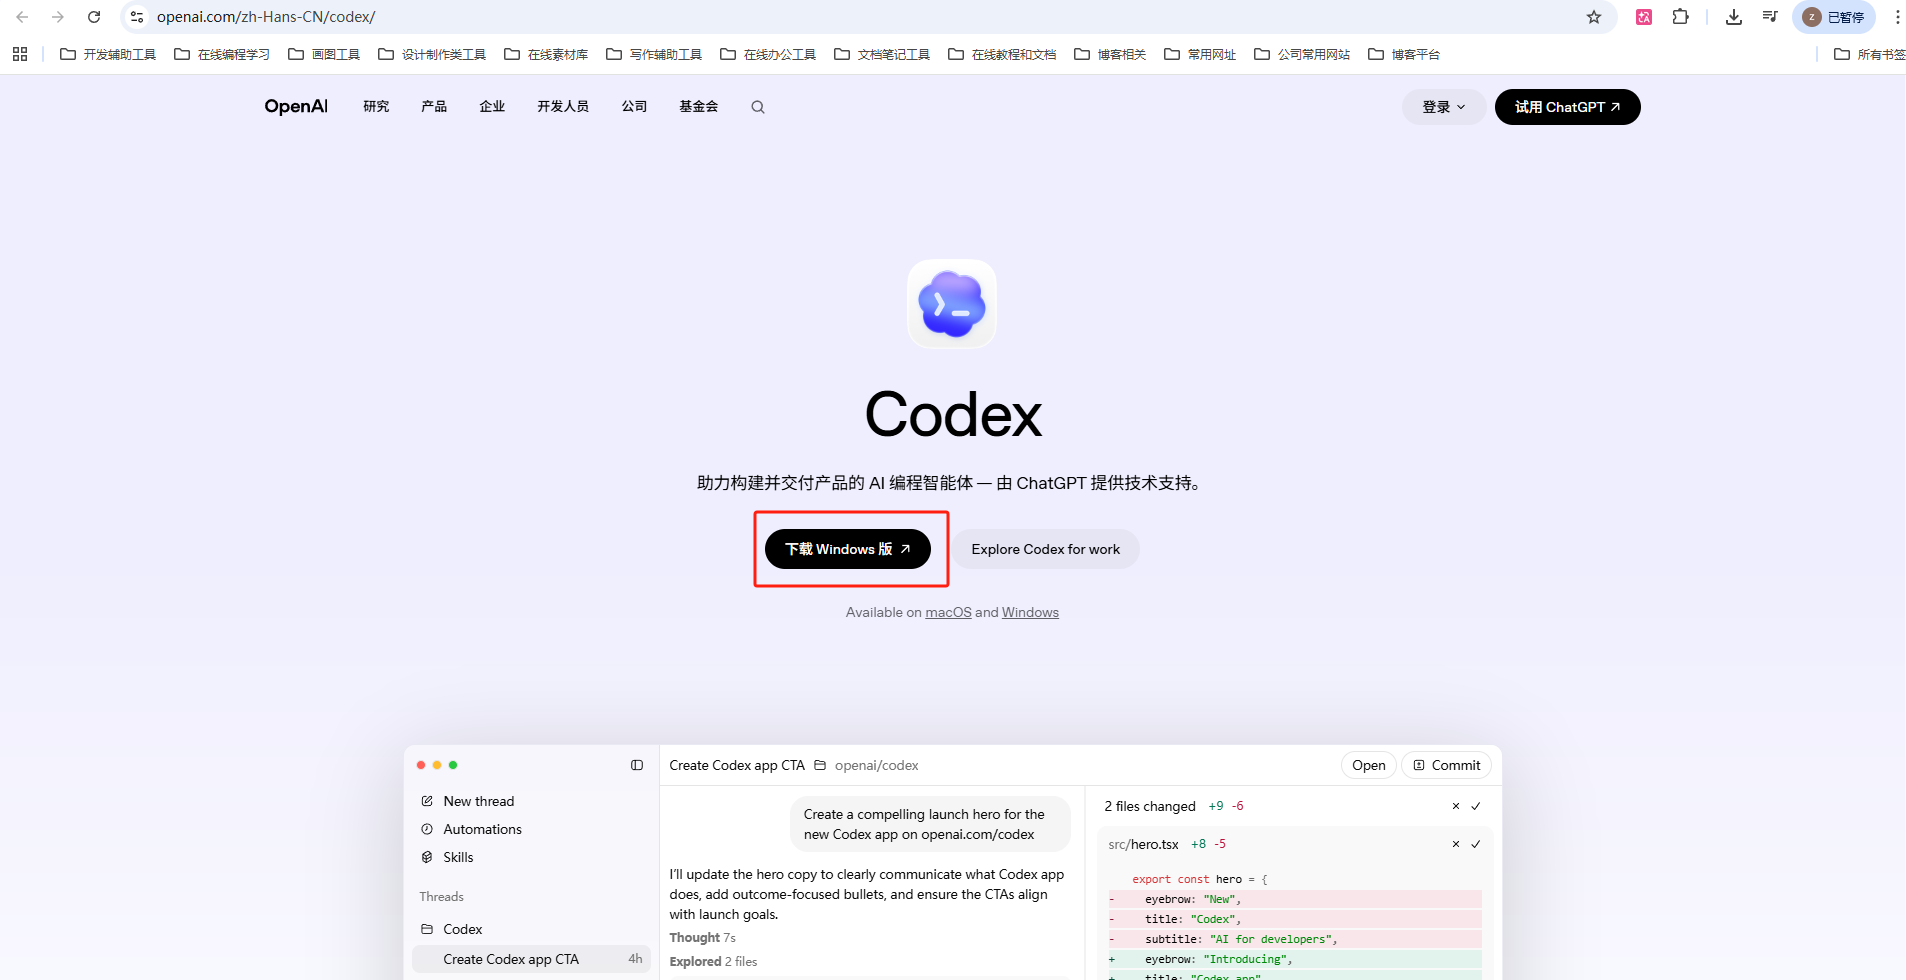Open Skills in the Codex sidebar
Viewport: 1906px width, 980px height.
tap(447, 857)
